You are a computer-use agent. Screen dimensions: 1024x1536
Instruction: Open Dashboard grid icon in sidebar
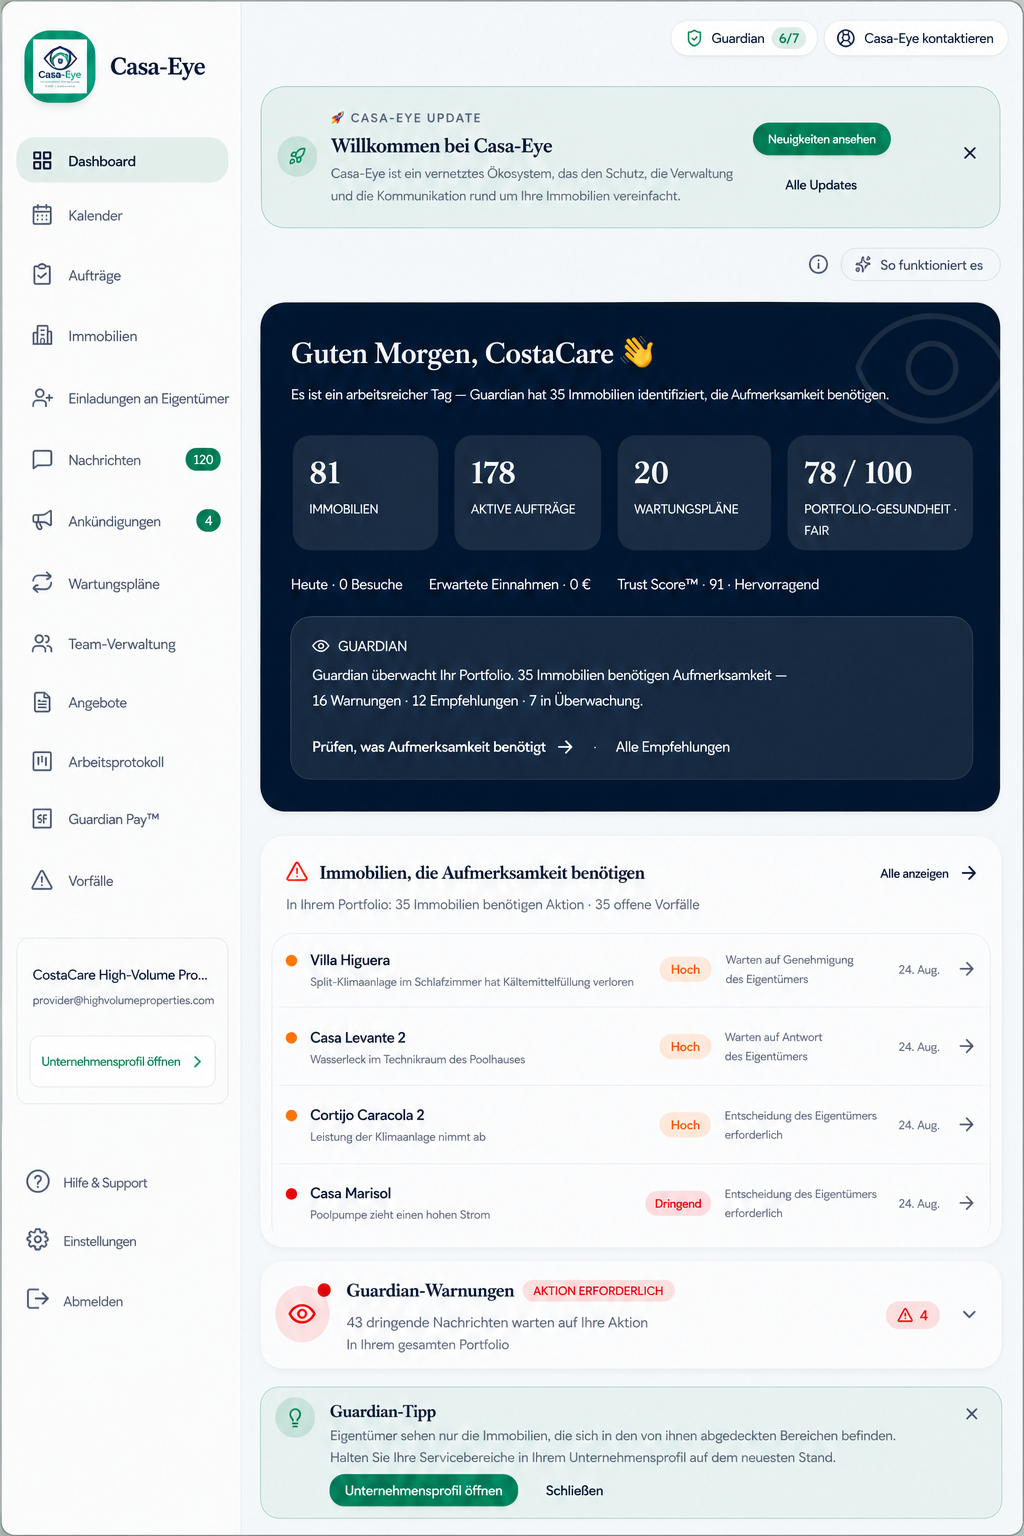pyautogui.click(x=42, y=161)
